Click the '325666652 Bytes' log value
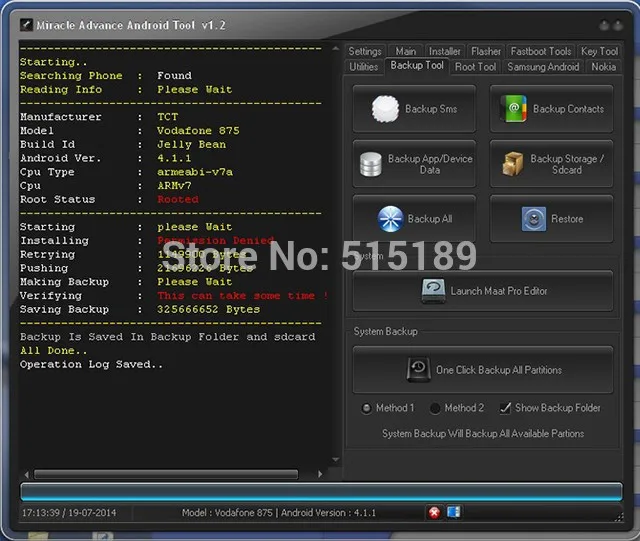The height and width of the screenshot is (541, 640). pyautogui.click(x=209, y=309)
